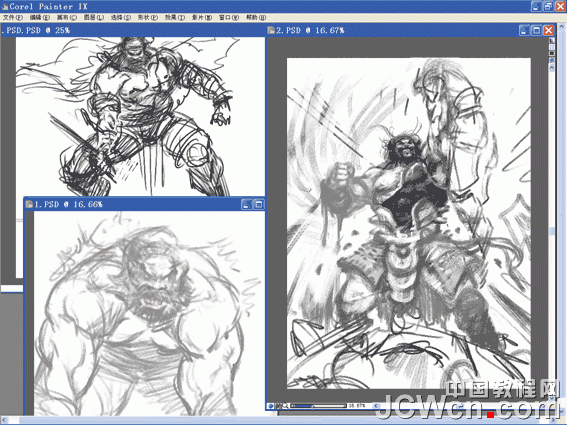Open the 帮助(H) help menu
Viewport: 567px width, 425px height.
tap(256, 17)
